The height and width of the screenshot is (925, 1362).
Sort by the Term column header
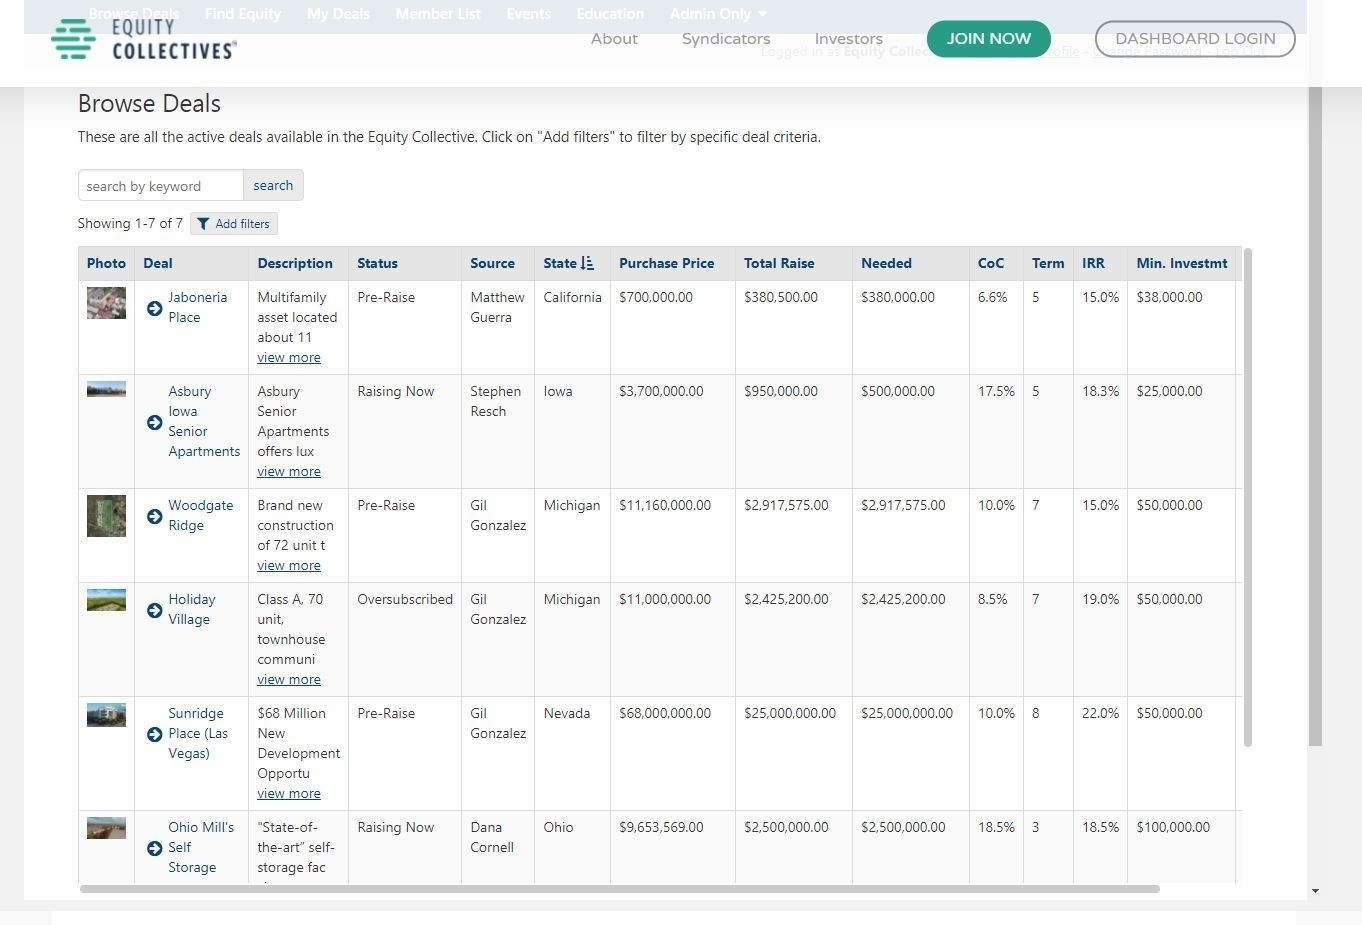pos(1048,264)
